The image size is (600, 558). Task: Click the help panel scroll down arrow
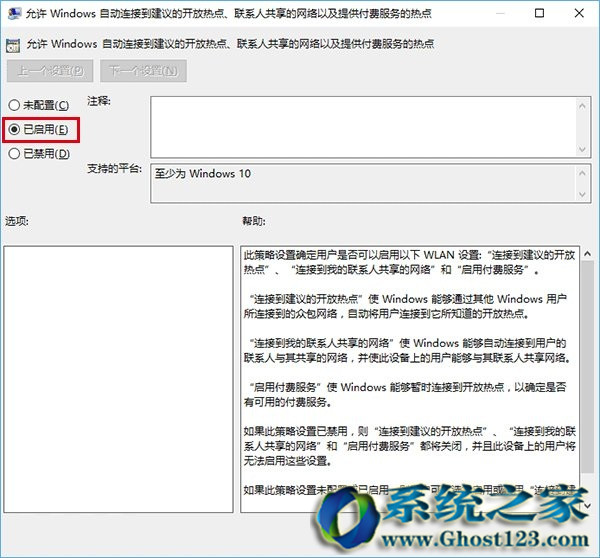click(587, 506)
